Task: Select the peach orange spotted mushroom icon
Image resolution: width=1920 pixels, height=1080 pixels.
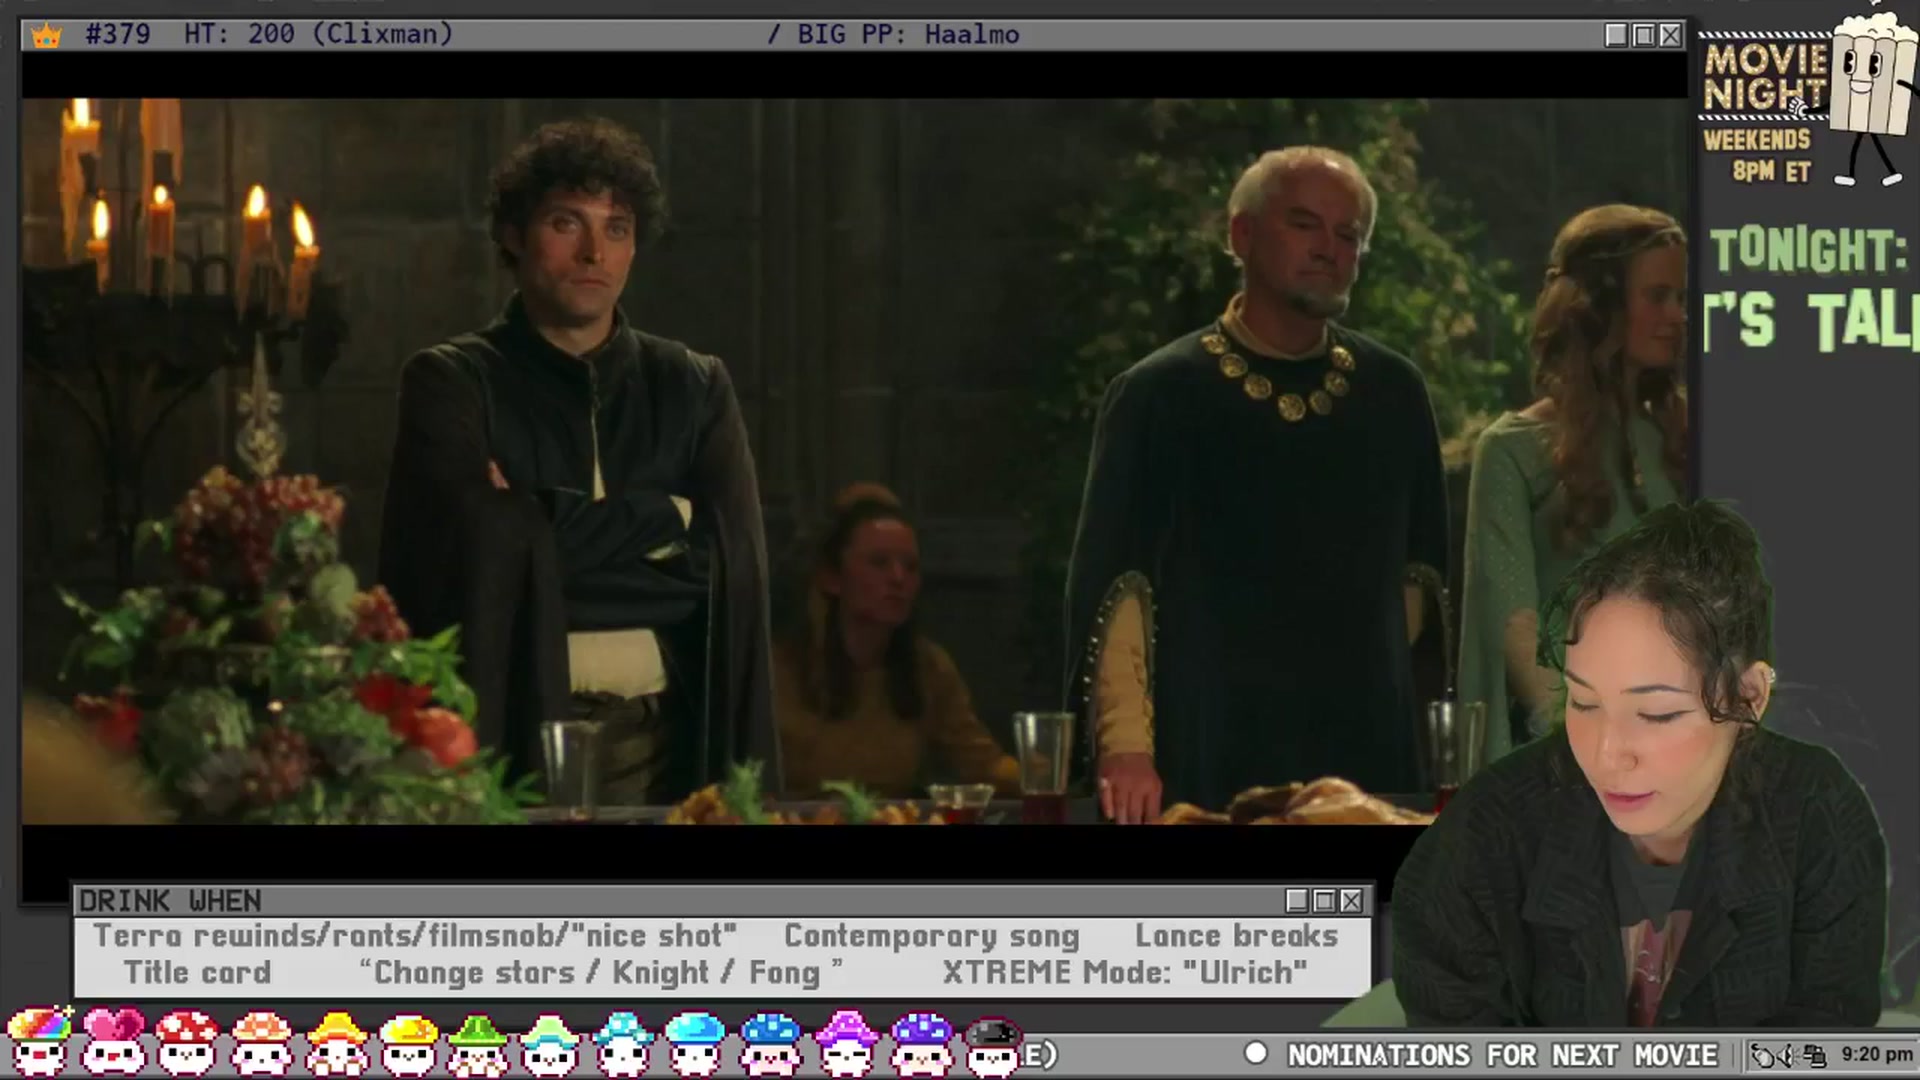Action: coord(261,1043)
